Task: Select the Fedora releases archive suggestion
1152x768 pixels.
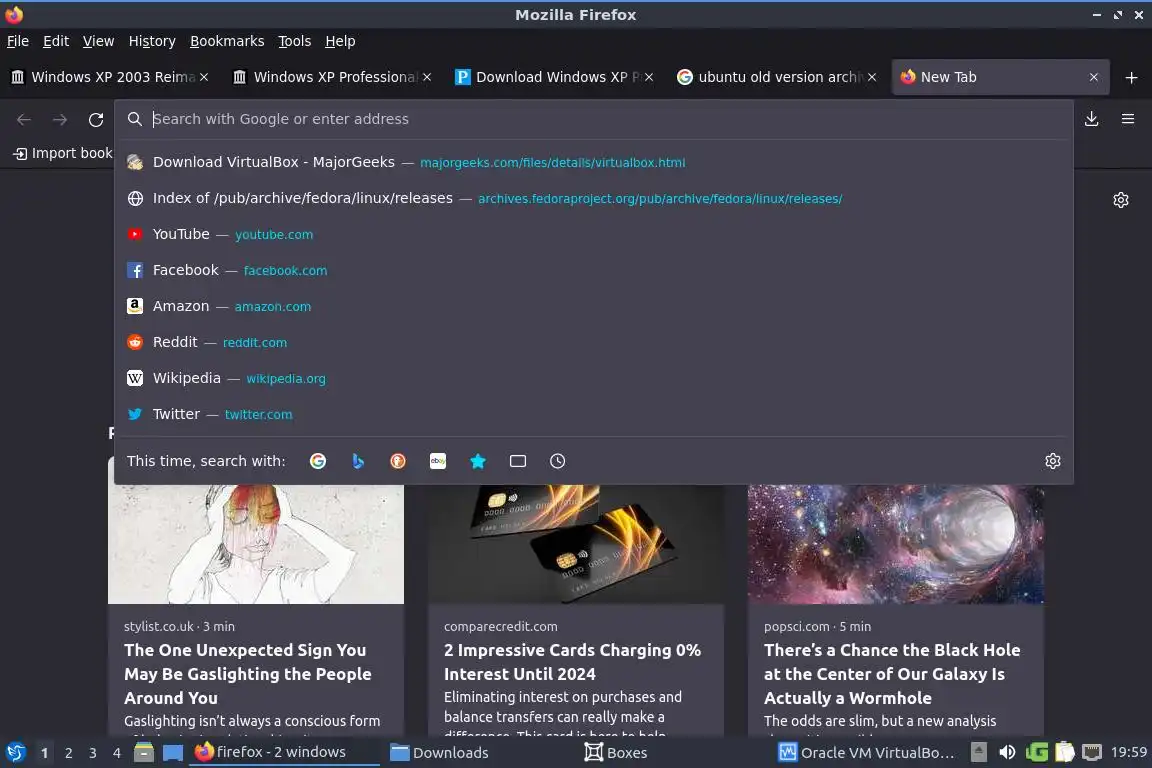Action: pos(594,198)
